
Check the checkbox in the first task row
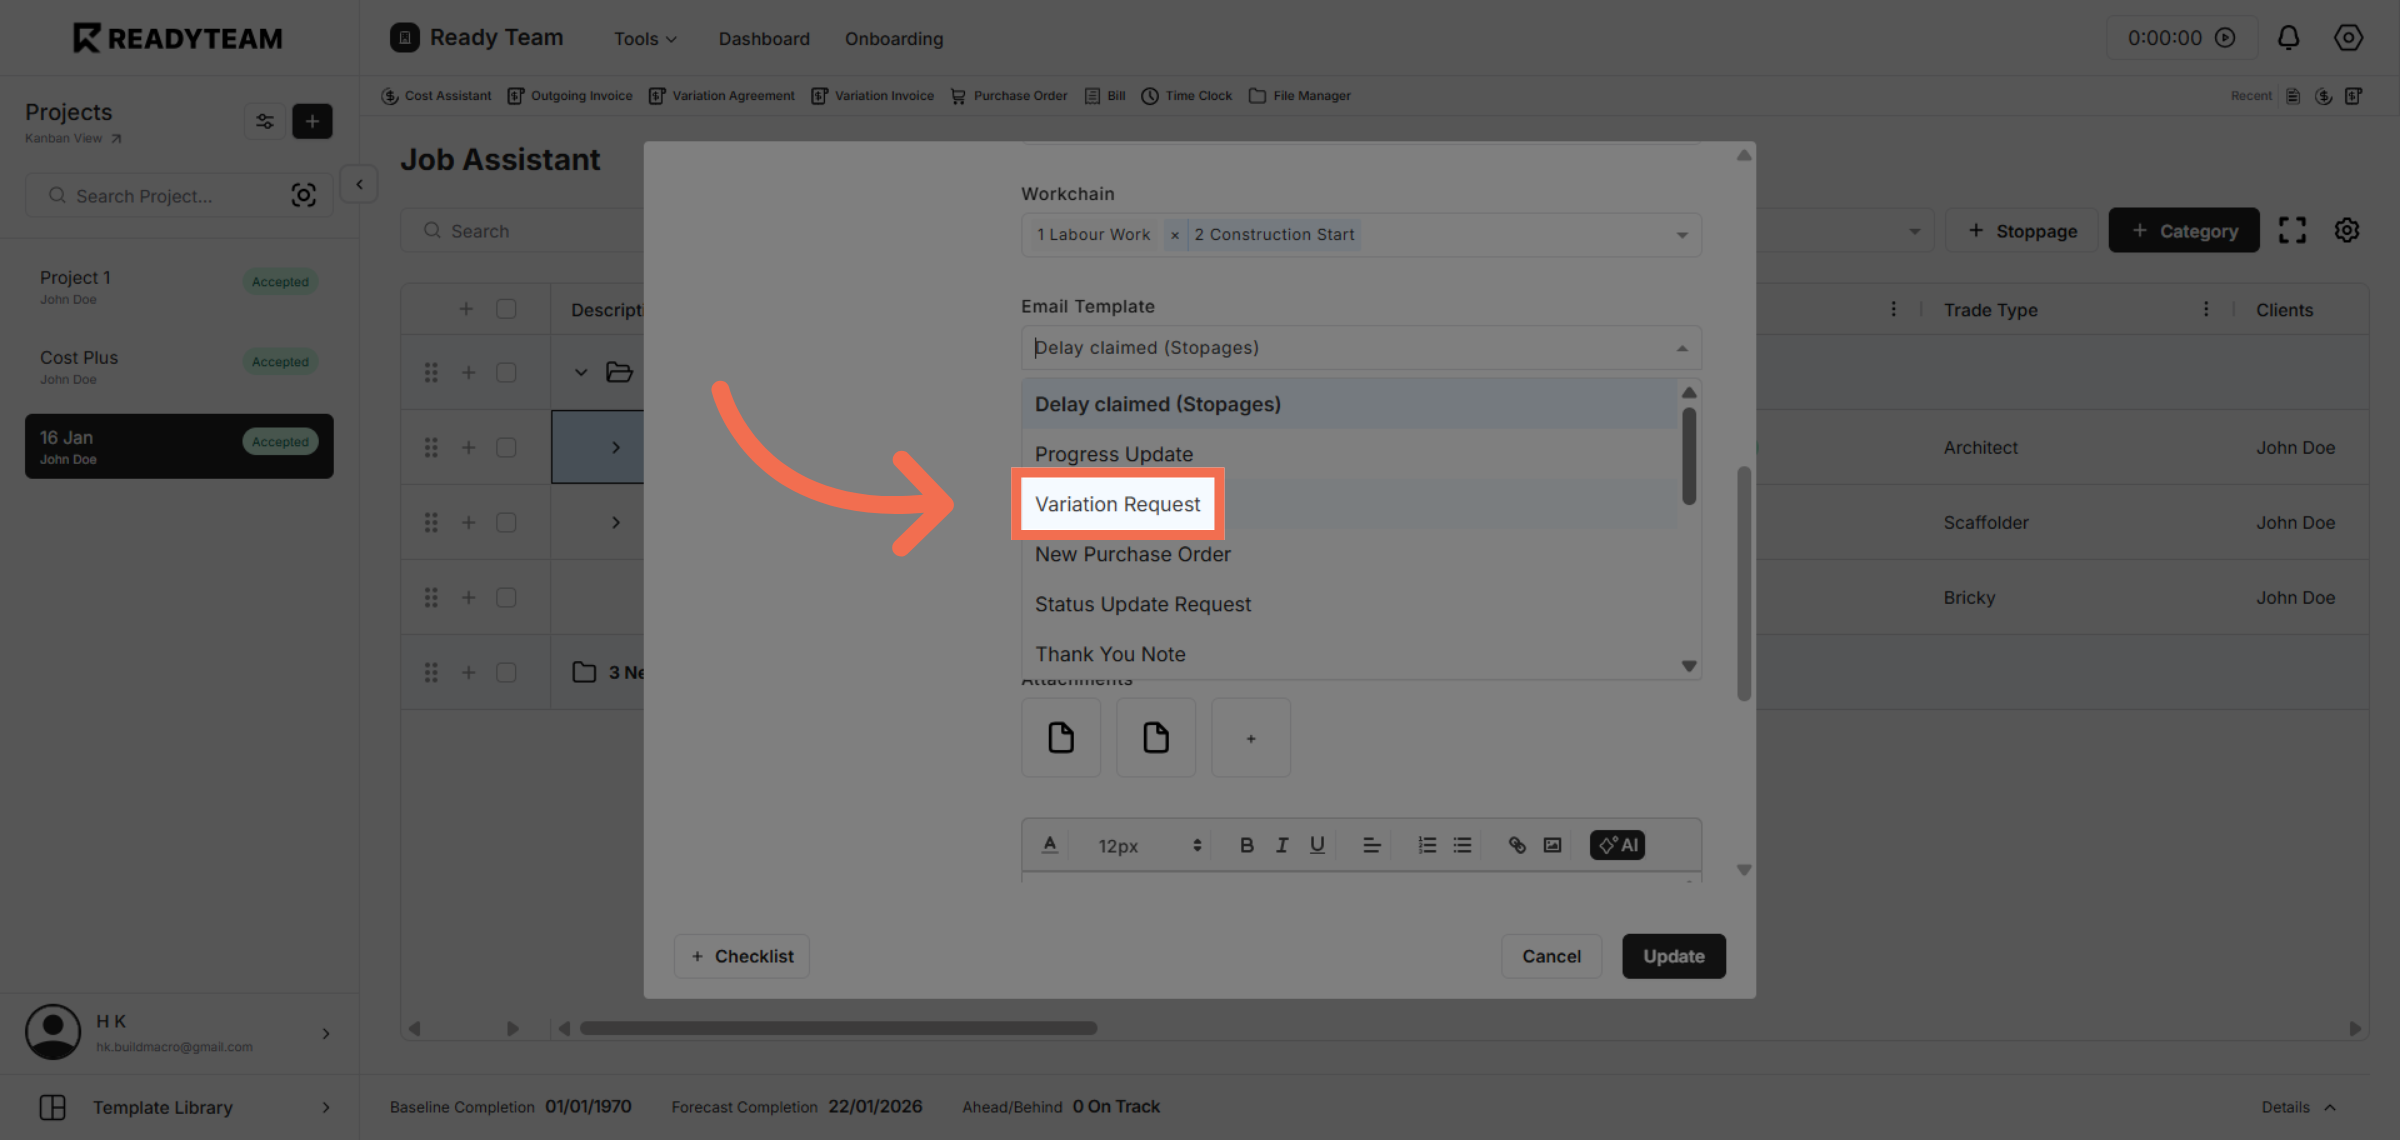click(506, 371)
